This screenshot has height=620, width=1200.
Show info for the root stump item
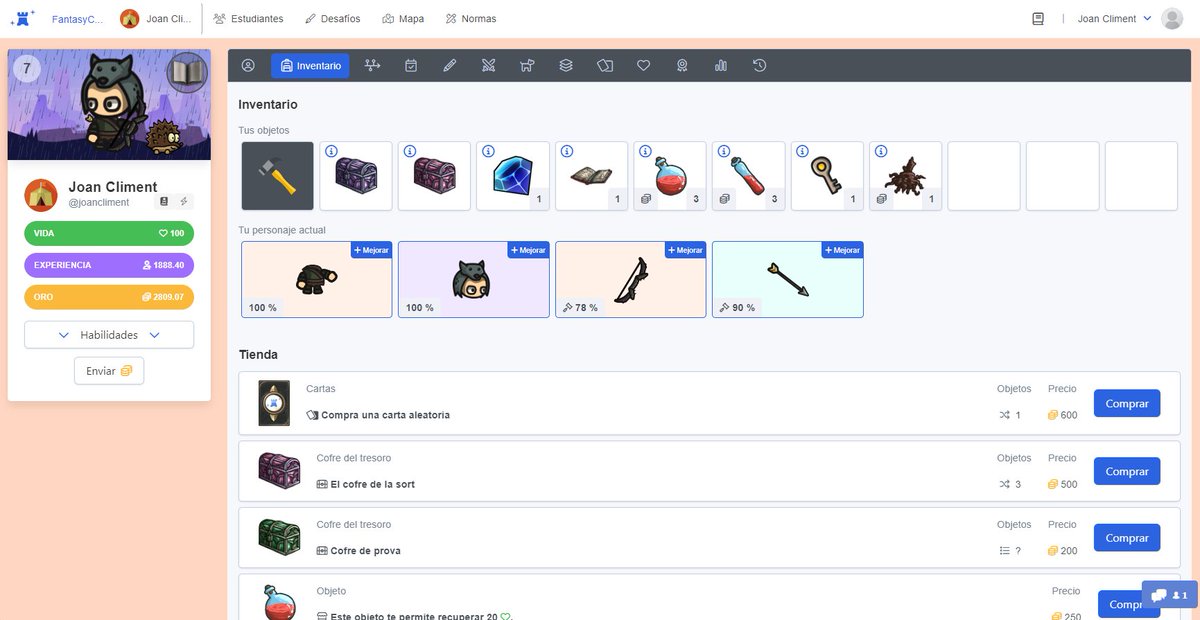click(x=881, y=152)
